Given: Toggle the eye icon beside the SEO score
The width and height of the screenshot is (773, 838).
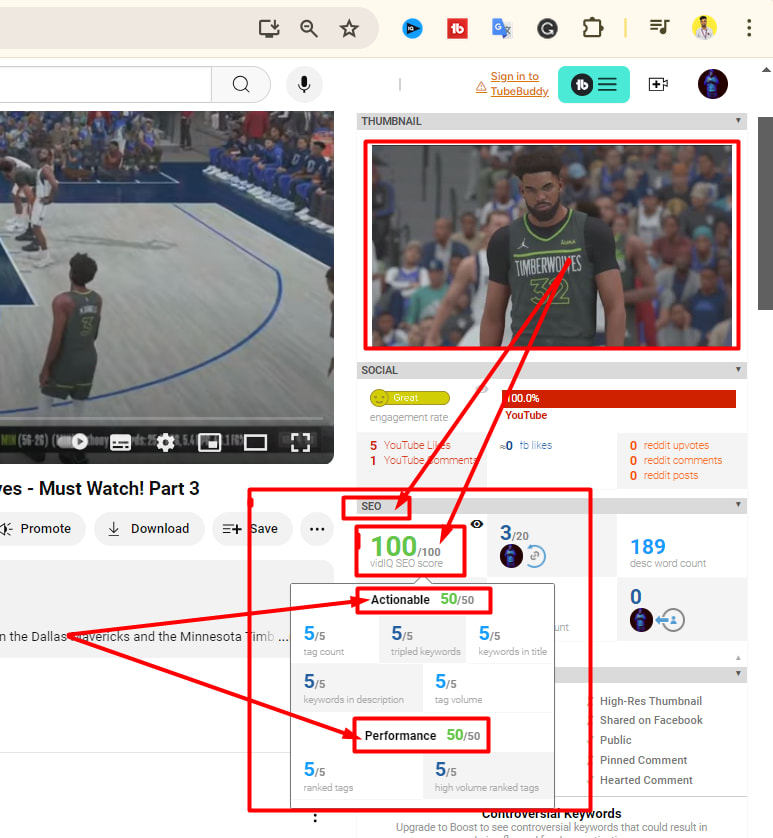Looking at the screenshot, I should (477, 524).
